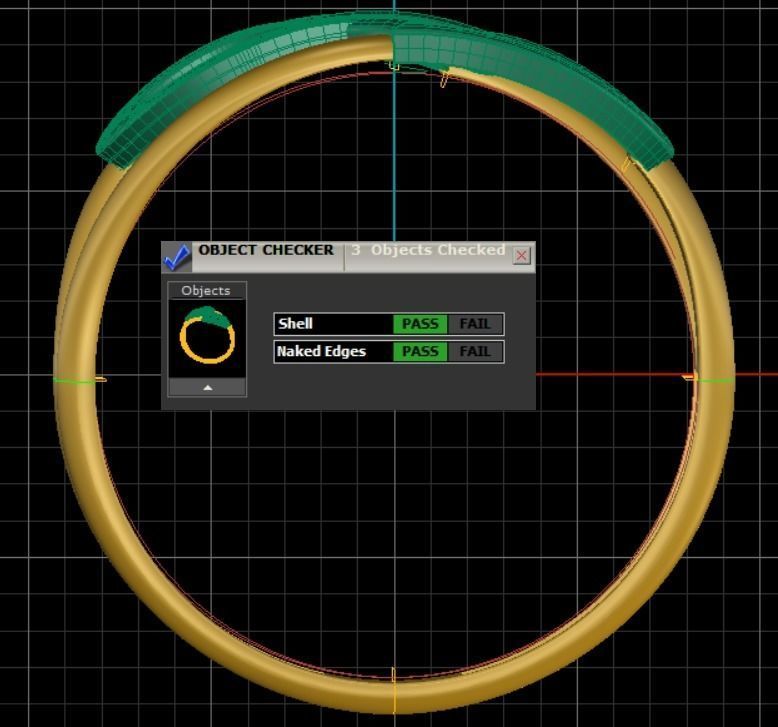
Task: Click the blue checkmark Object Checker icon
Action: pyautogui.click(x=177, y=257)
